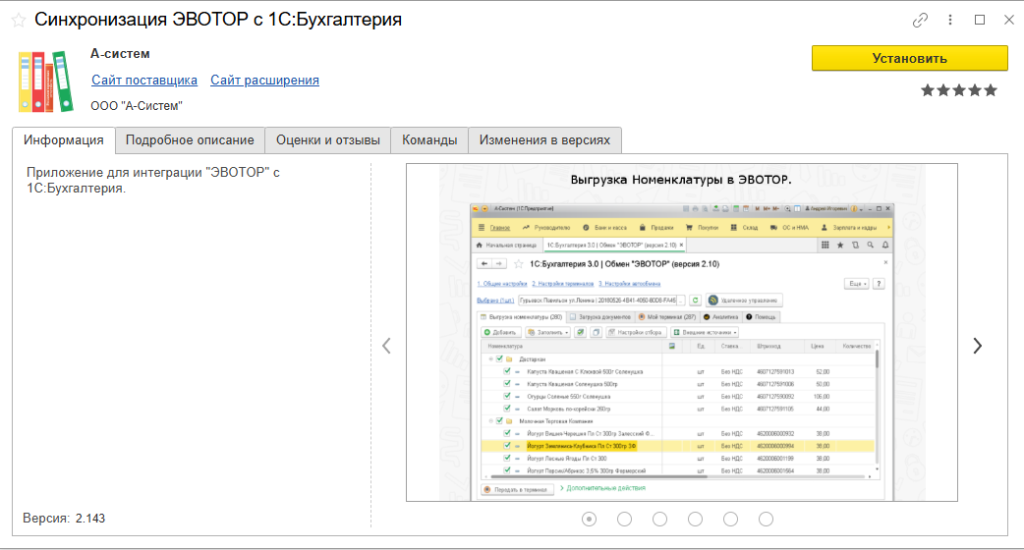
Task: Click the colored binders extension logo
Action: click(46, 81)
